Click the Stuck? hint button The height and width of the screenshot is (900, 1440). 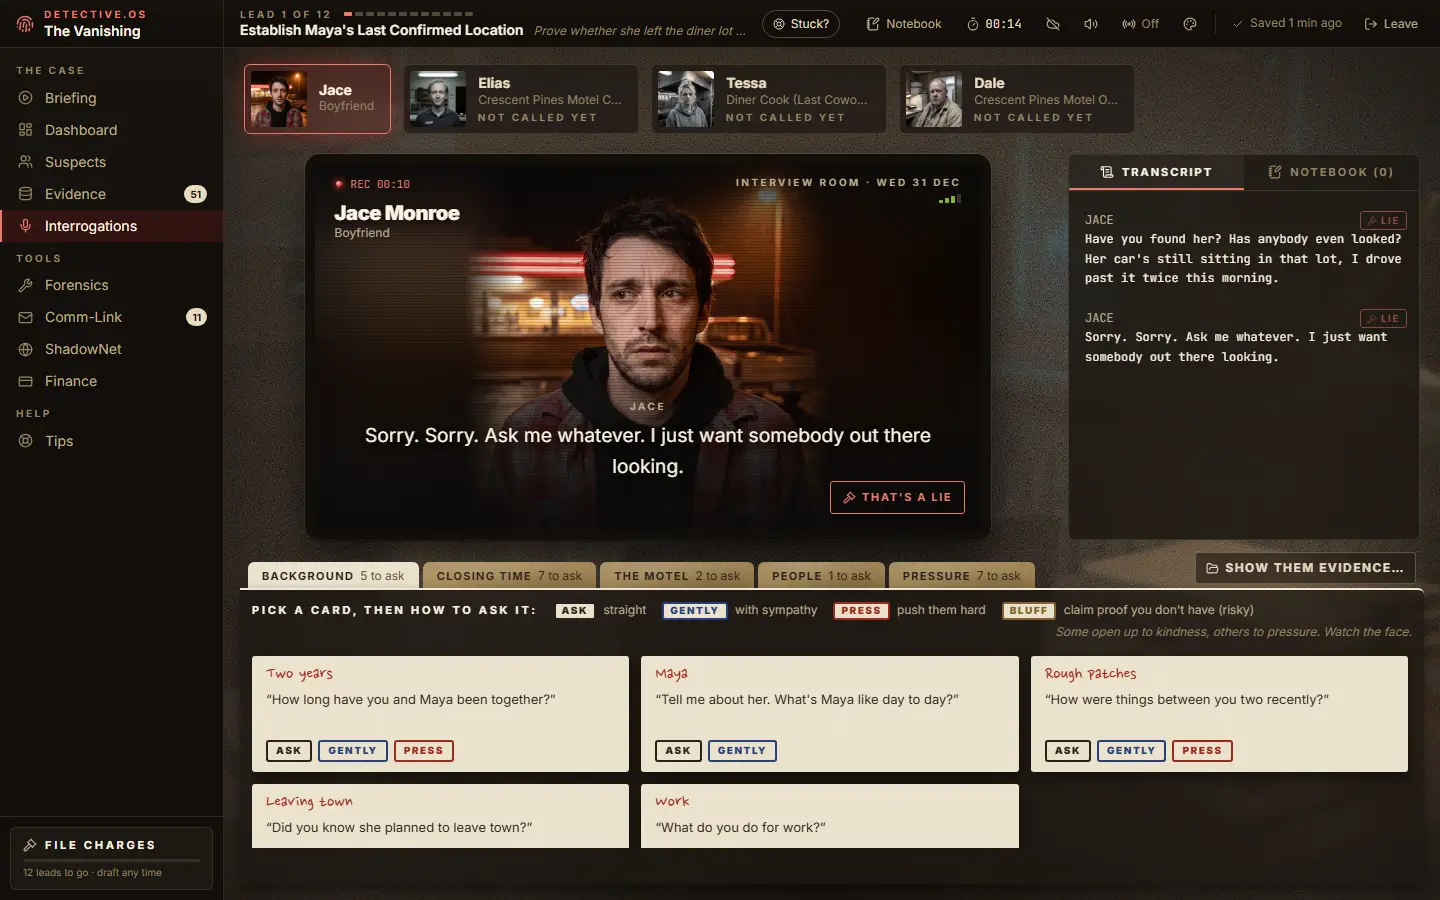point(801,24)
